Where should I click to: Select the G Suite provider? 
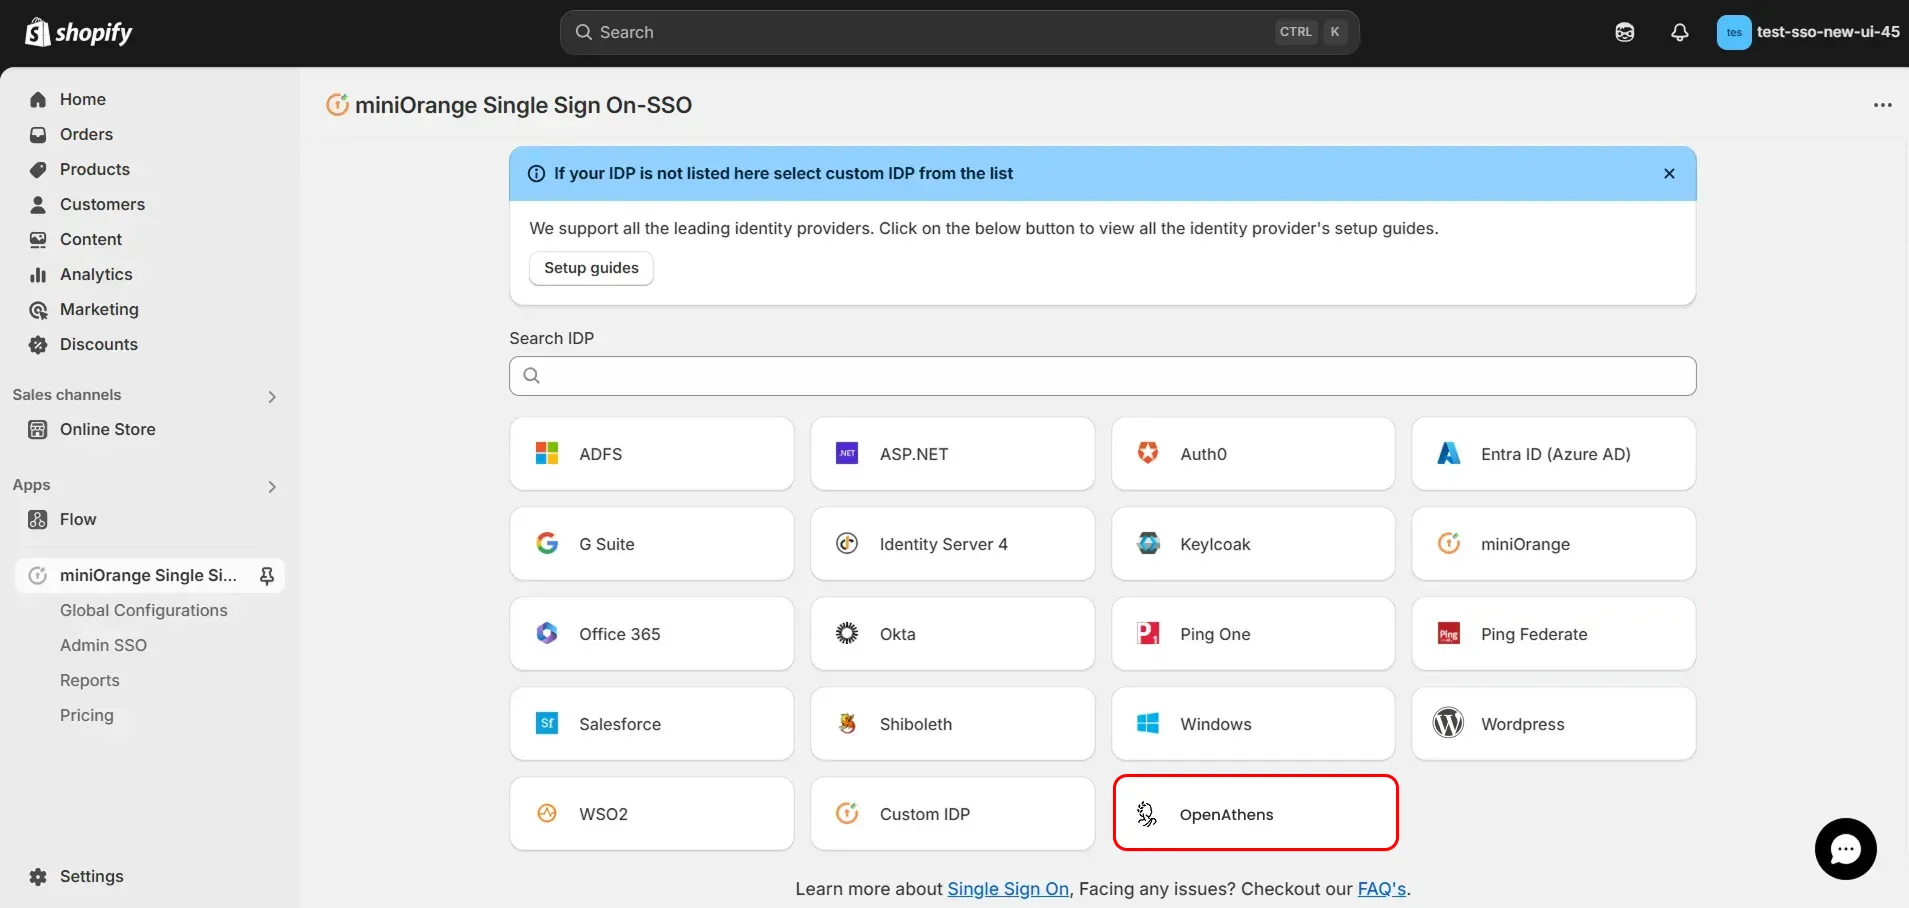point(652,544)
